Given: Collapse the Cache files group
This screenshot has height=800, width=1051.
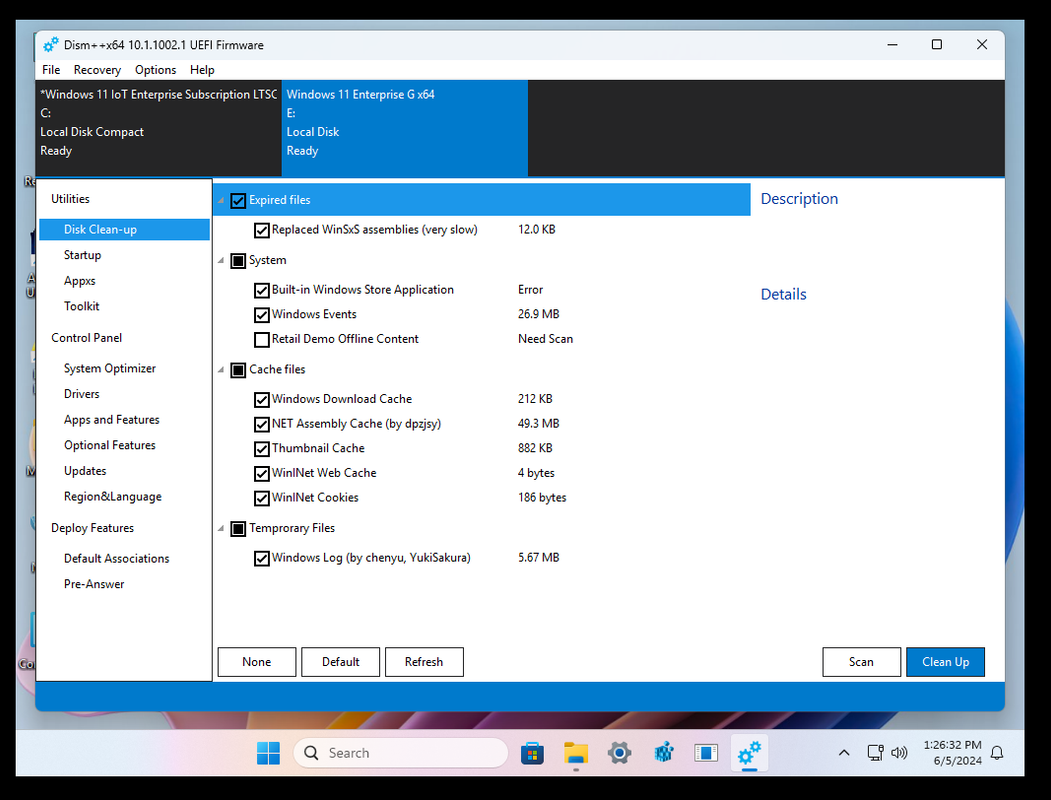Looking at the screenshot, I should (x=221, y=370).
